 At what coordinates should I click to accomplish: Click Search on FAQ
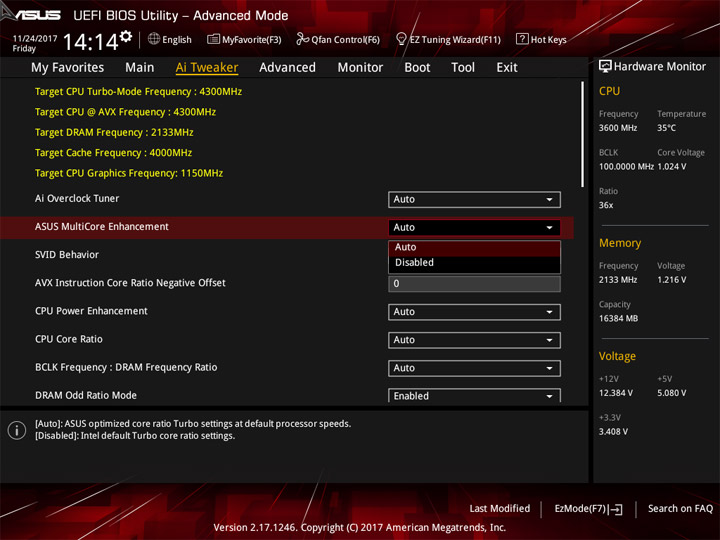[x=680, y=509]
